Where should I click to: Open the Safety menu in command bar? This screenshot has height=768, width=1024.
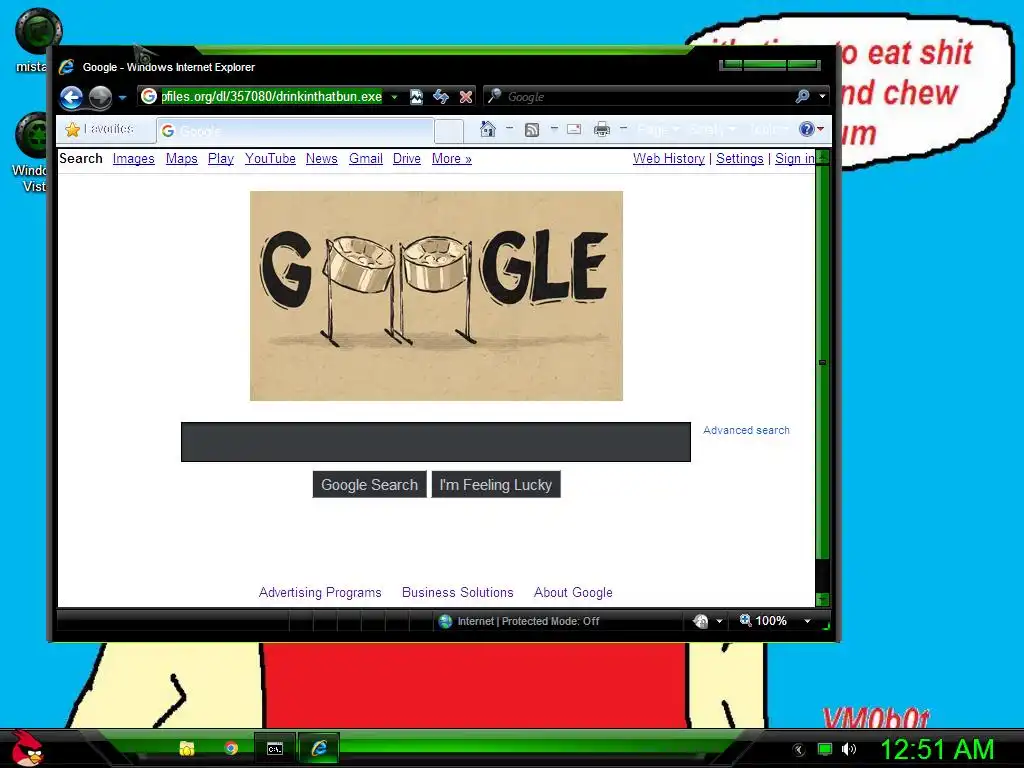[x=712, y=129]
